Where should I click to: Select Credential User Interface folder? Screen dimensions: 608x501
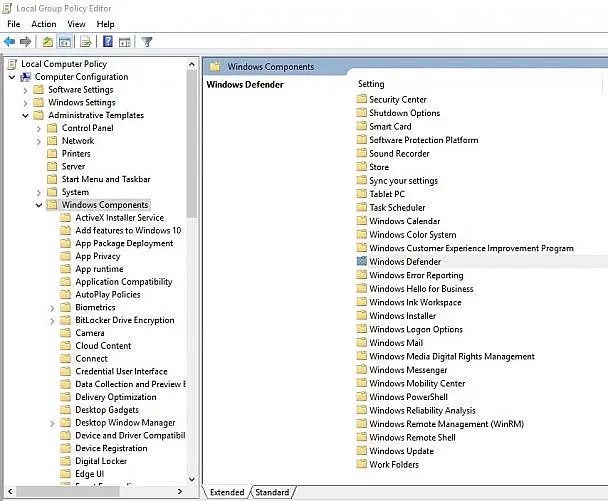(x=121, y=371)
